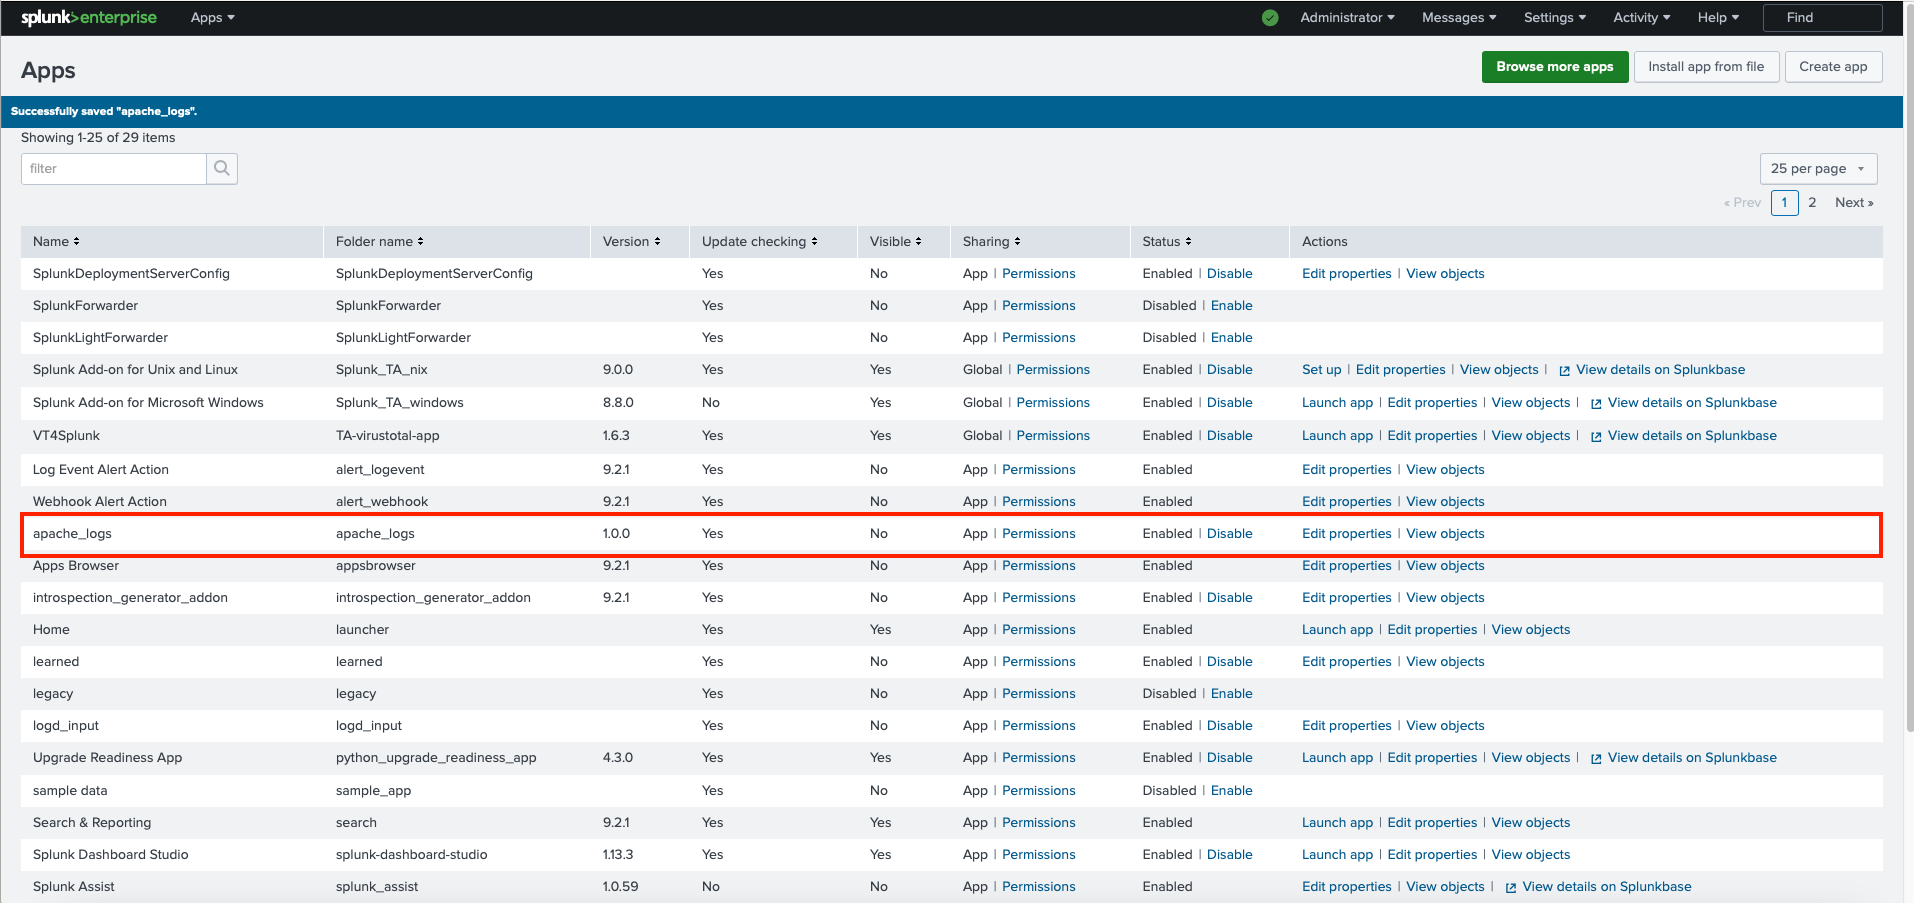This screenshot has height=903, width=1914.
Task: Open View details on Splunkbase for Splunk Assist
Action: coord(1607,886)
